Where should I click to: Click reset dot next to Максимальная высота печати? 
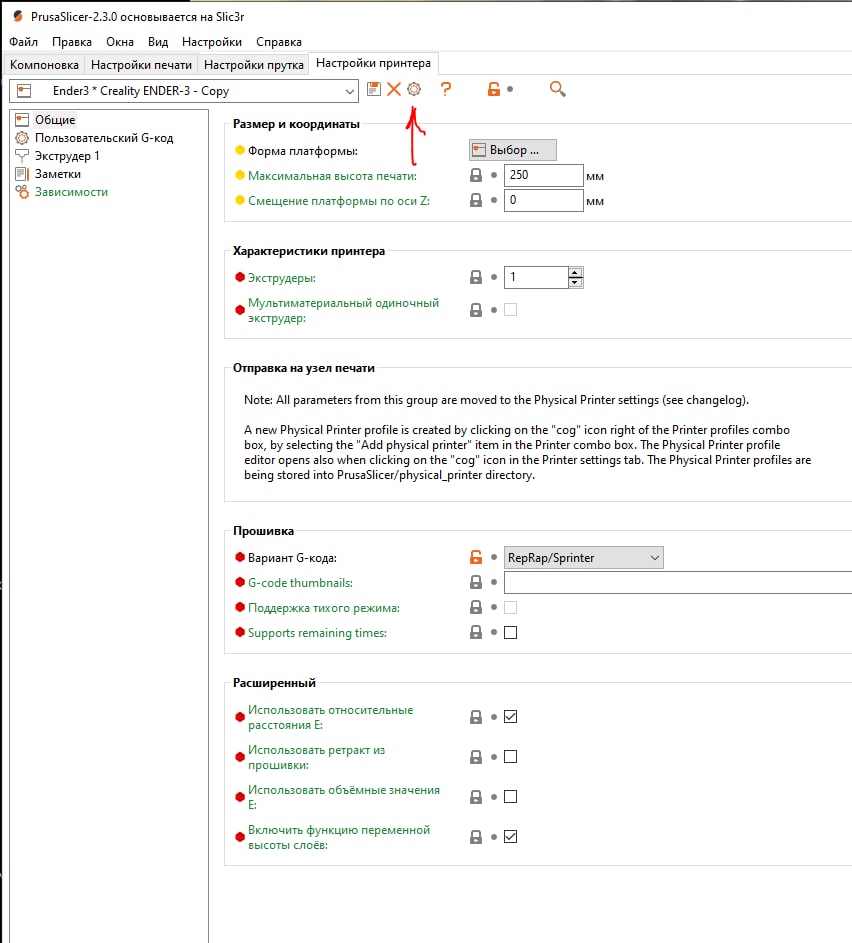coord(494,175)
